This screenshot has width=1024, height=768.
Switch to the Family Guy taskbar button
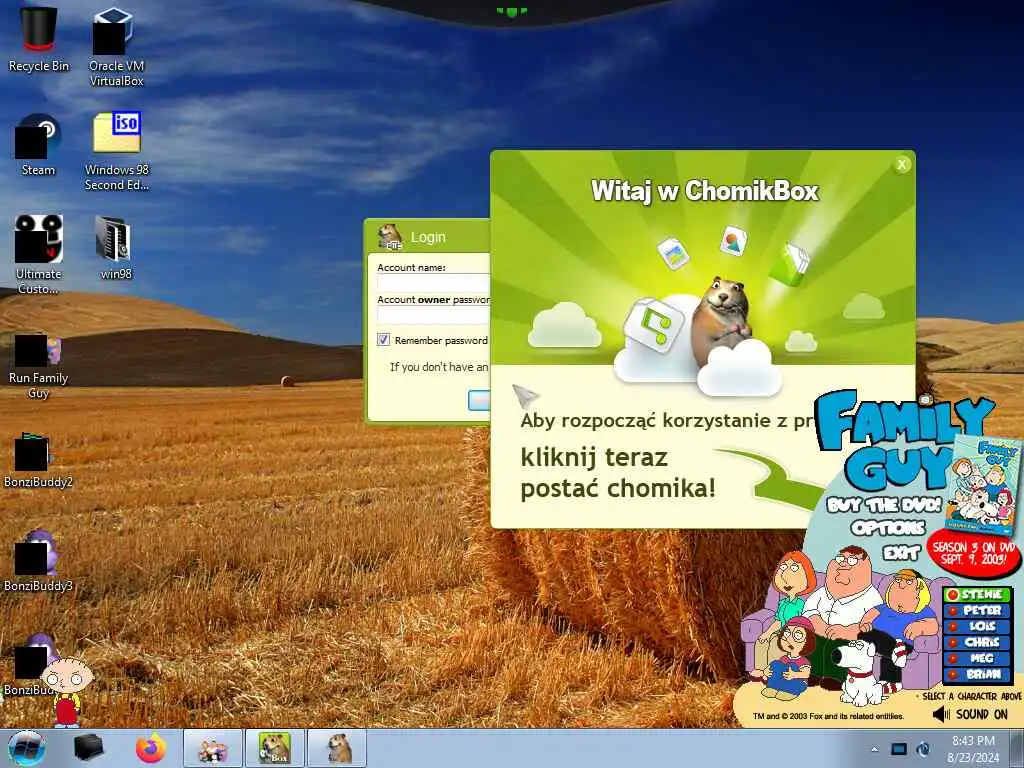213,748
